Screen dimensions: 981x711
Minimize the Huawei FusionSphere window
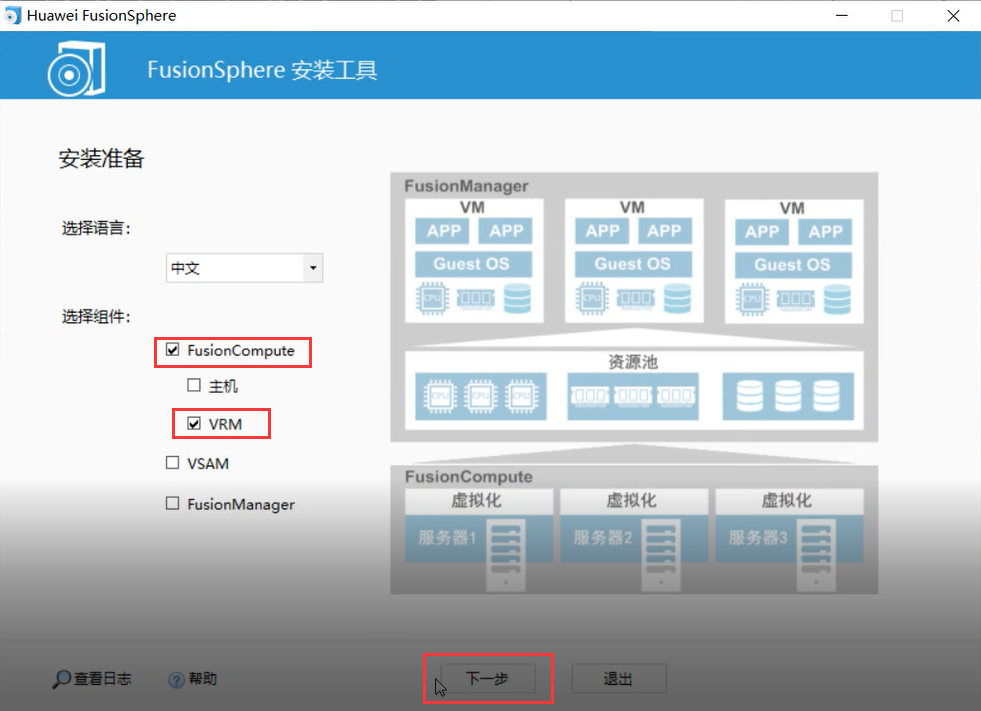coord(842,16)
